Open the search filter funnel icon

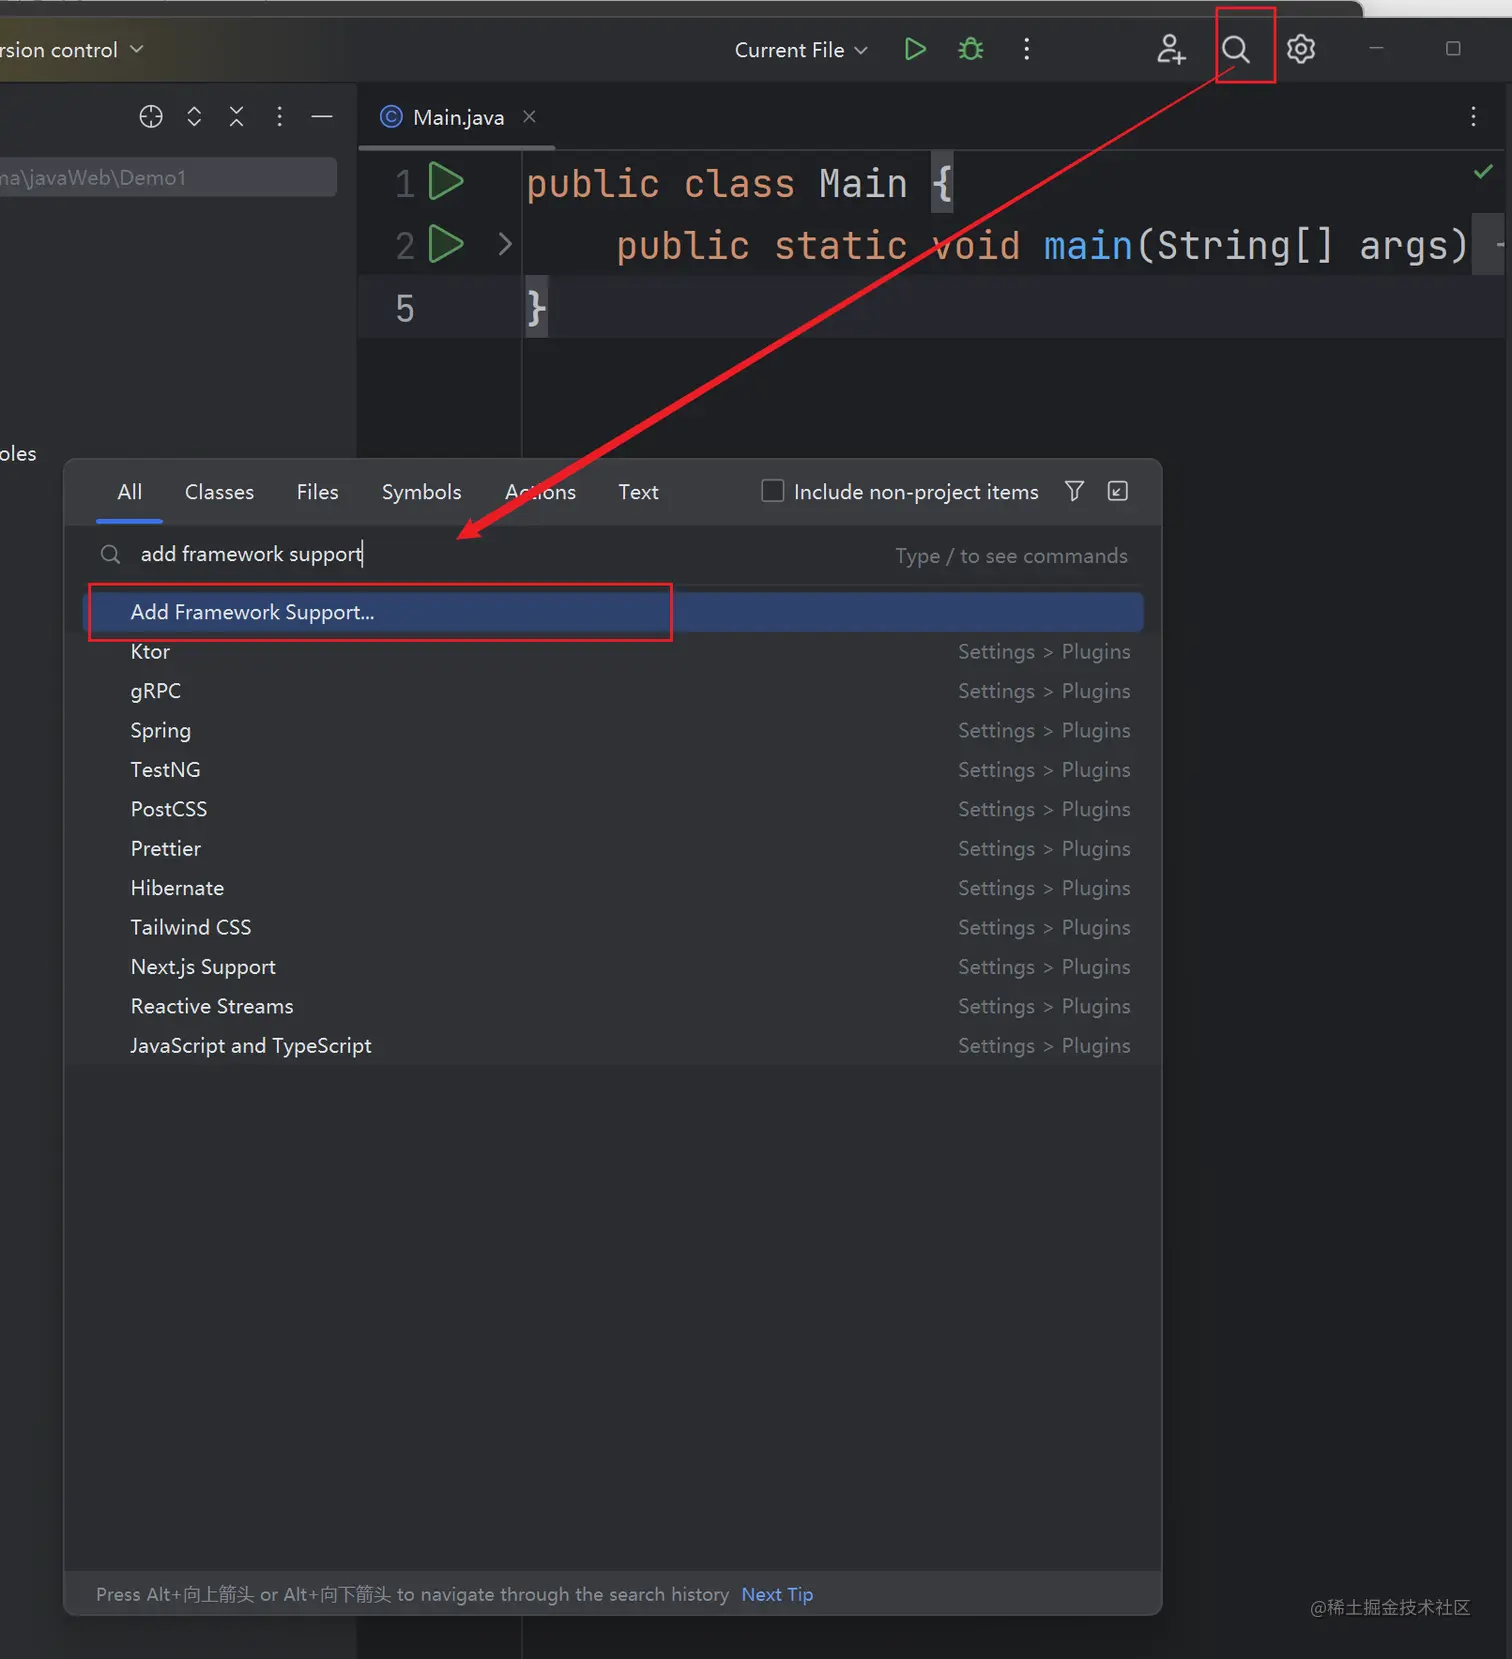[x=1074, y=491]
